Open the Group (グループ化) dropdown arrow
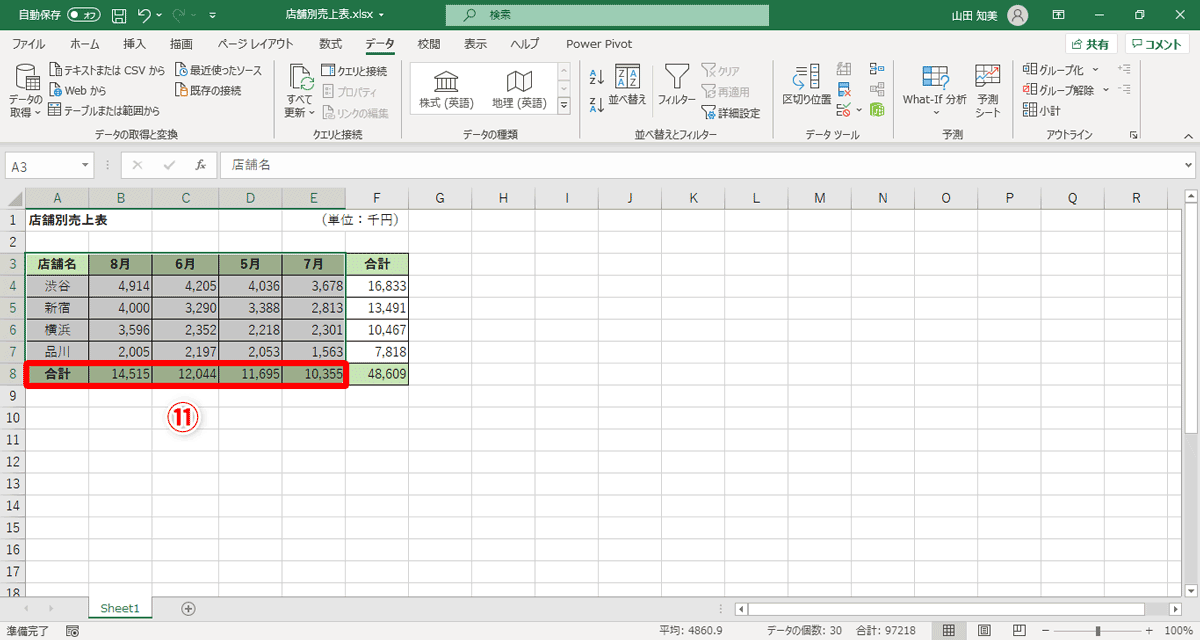Image resolution: width=1200 pixels, height=640 pixels. pyautogui.click(x=1095, y=70)
